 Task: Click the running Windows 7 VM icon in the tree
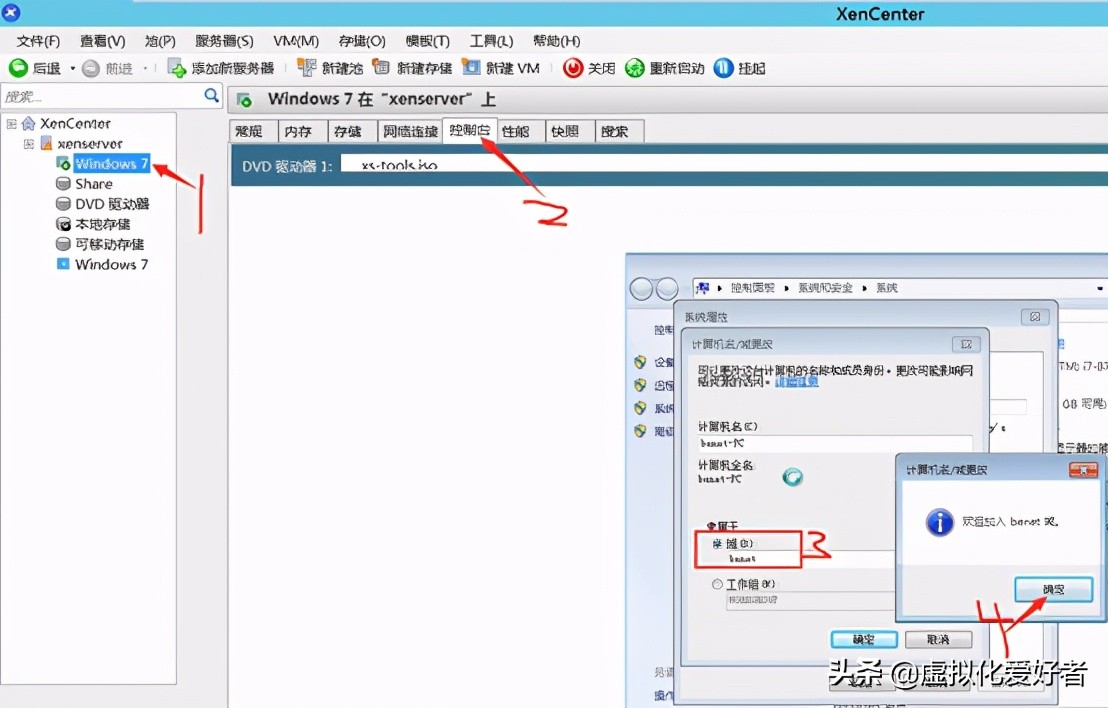(x=63, y=163)
